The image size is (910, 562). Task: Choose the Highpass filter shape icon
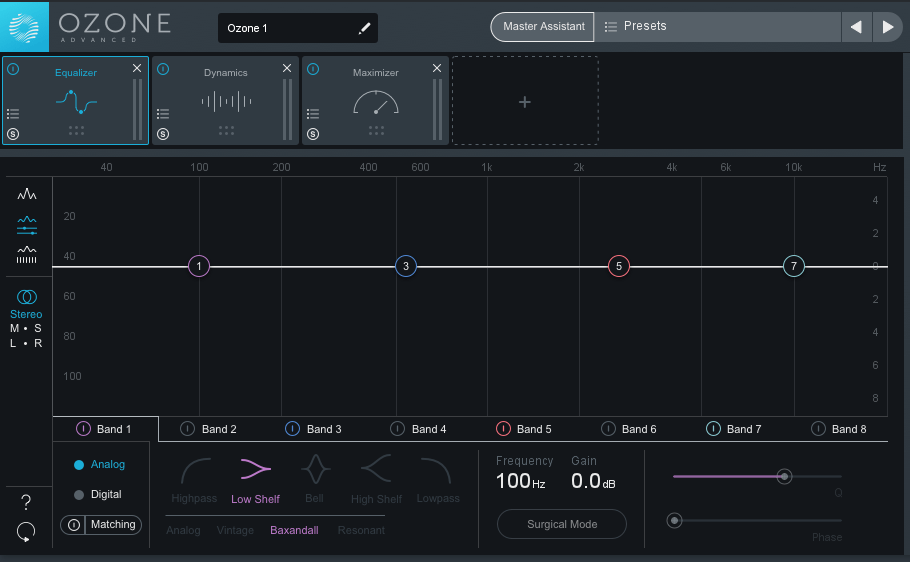coord(195,468)
